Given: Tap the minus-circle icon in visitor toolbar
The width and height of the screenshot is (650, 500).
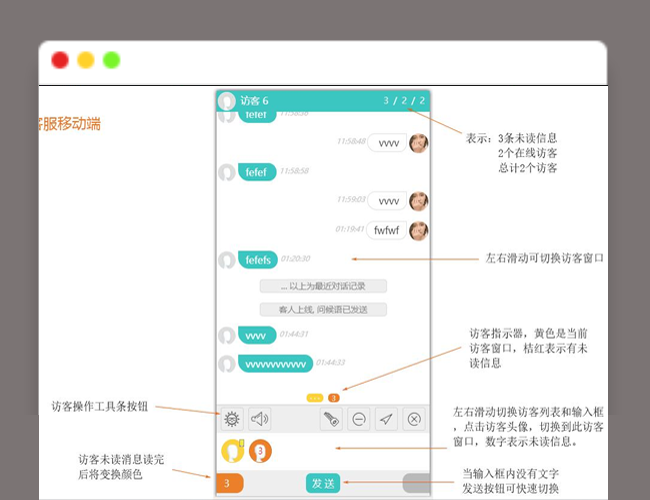Looking at the screenshot, I should click(x=359, y=419).
